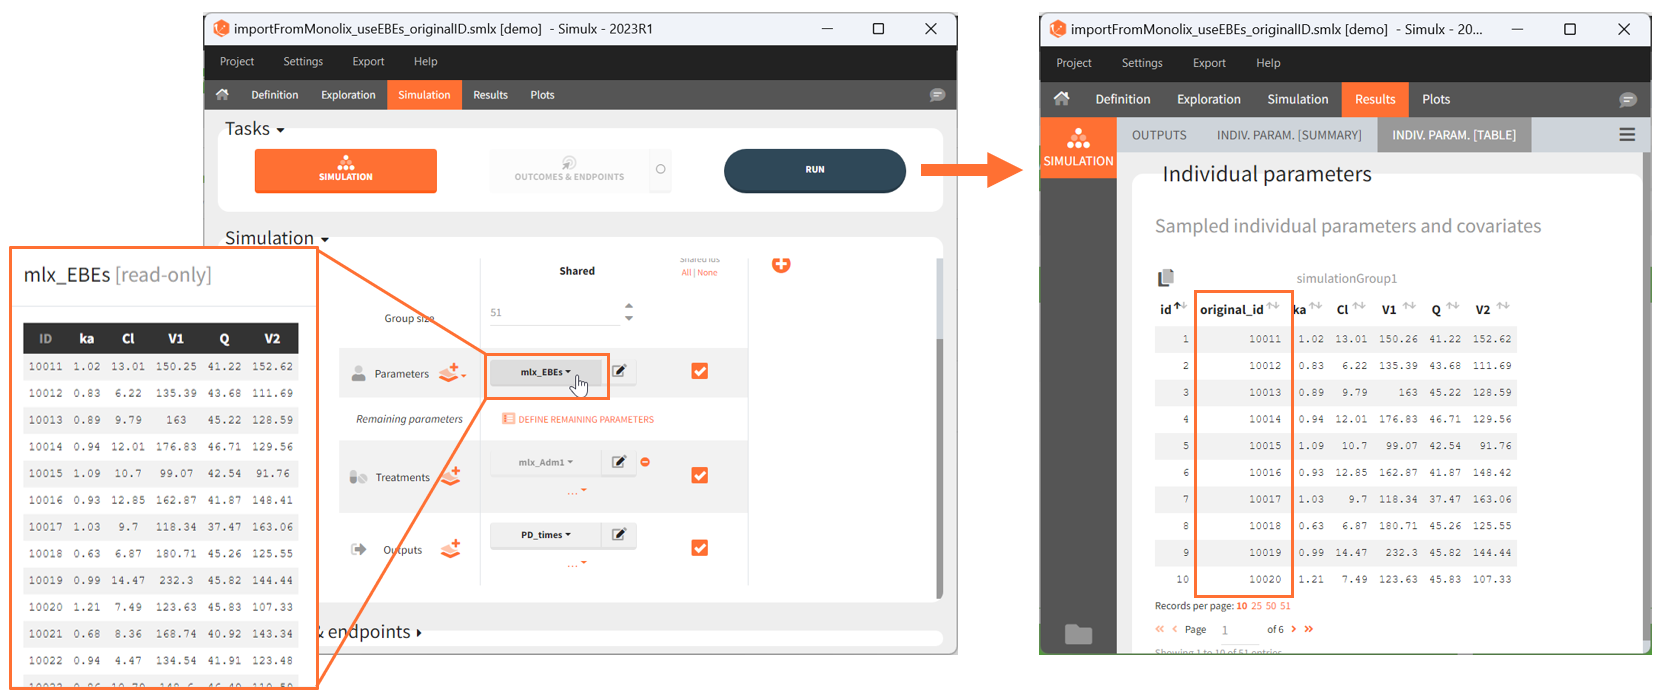
Task: Click the edit icon next to PD_times
Action: [x=619, y=535]
